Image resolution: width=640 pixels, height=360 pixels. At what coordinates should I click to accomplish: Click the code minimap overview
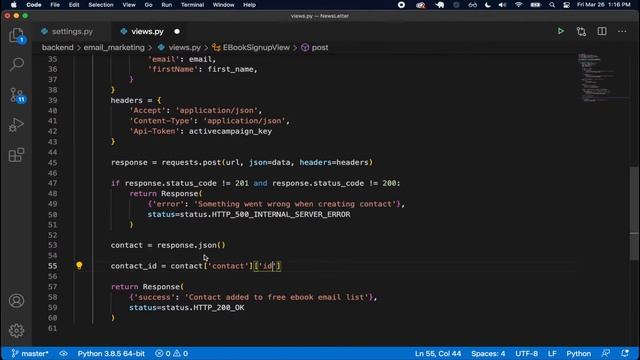pyautogui.click(x=602, y=78)
